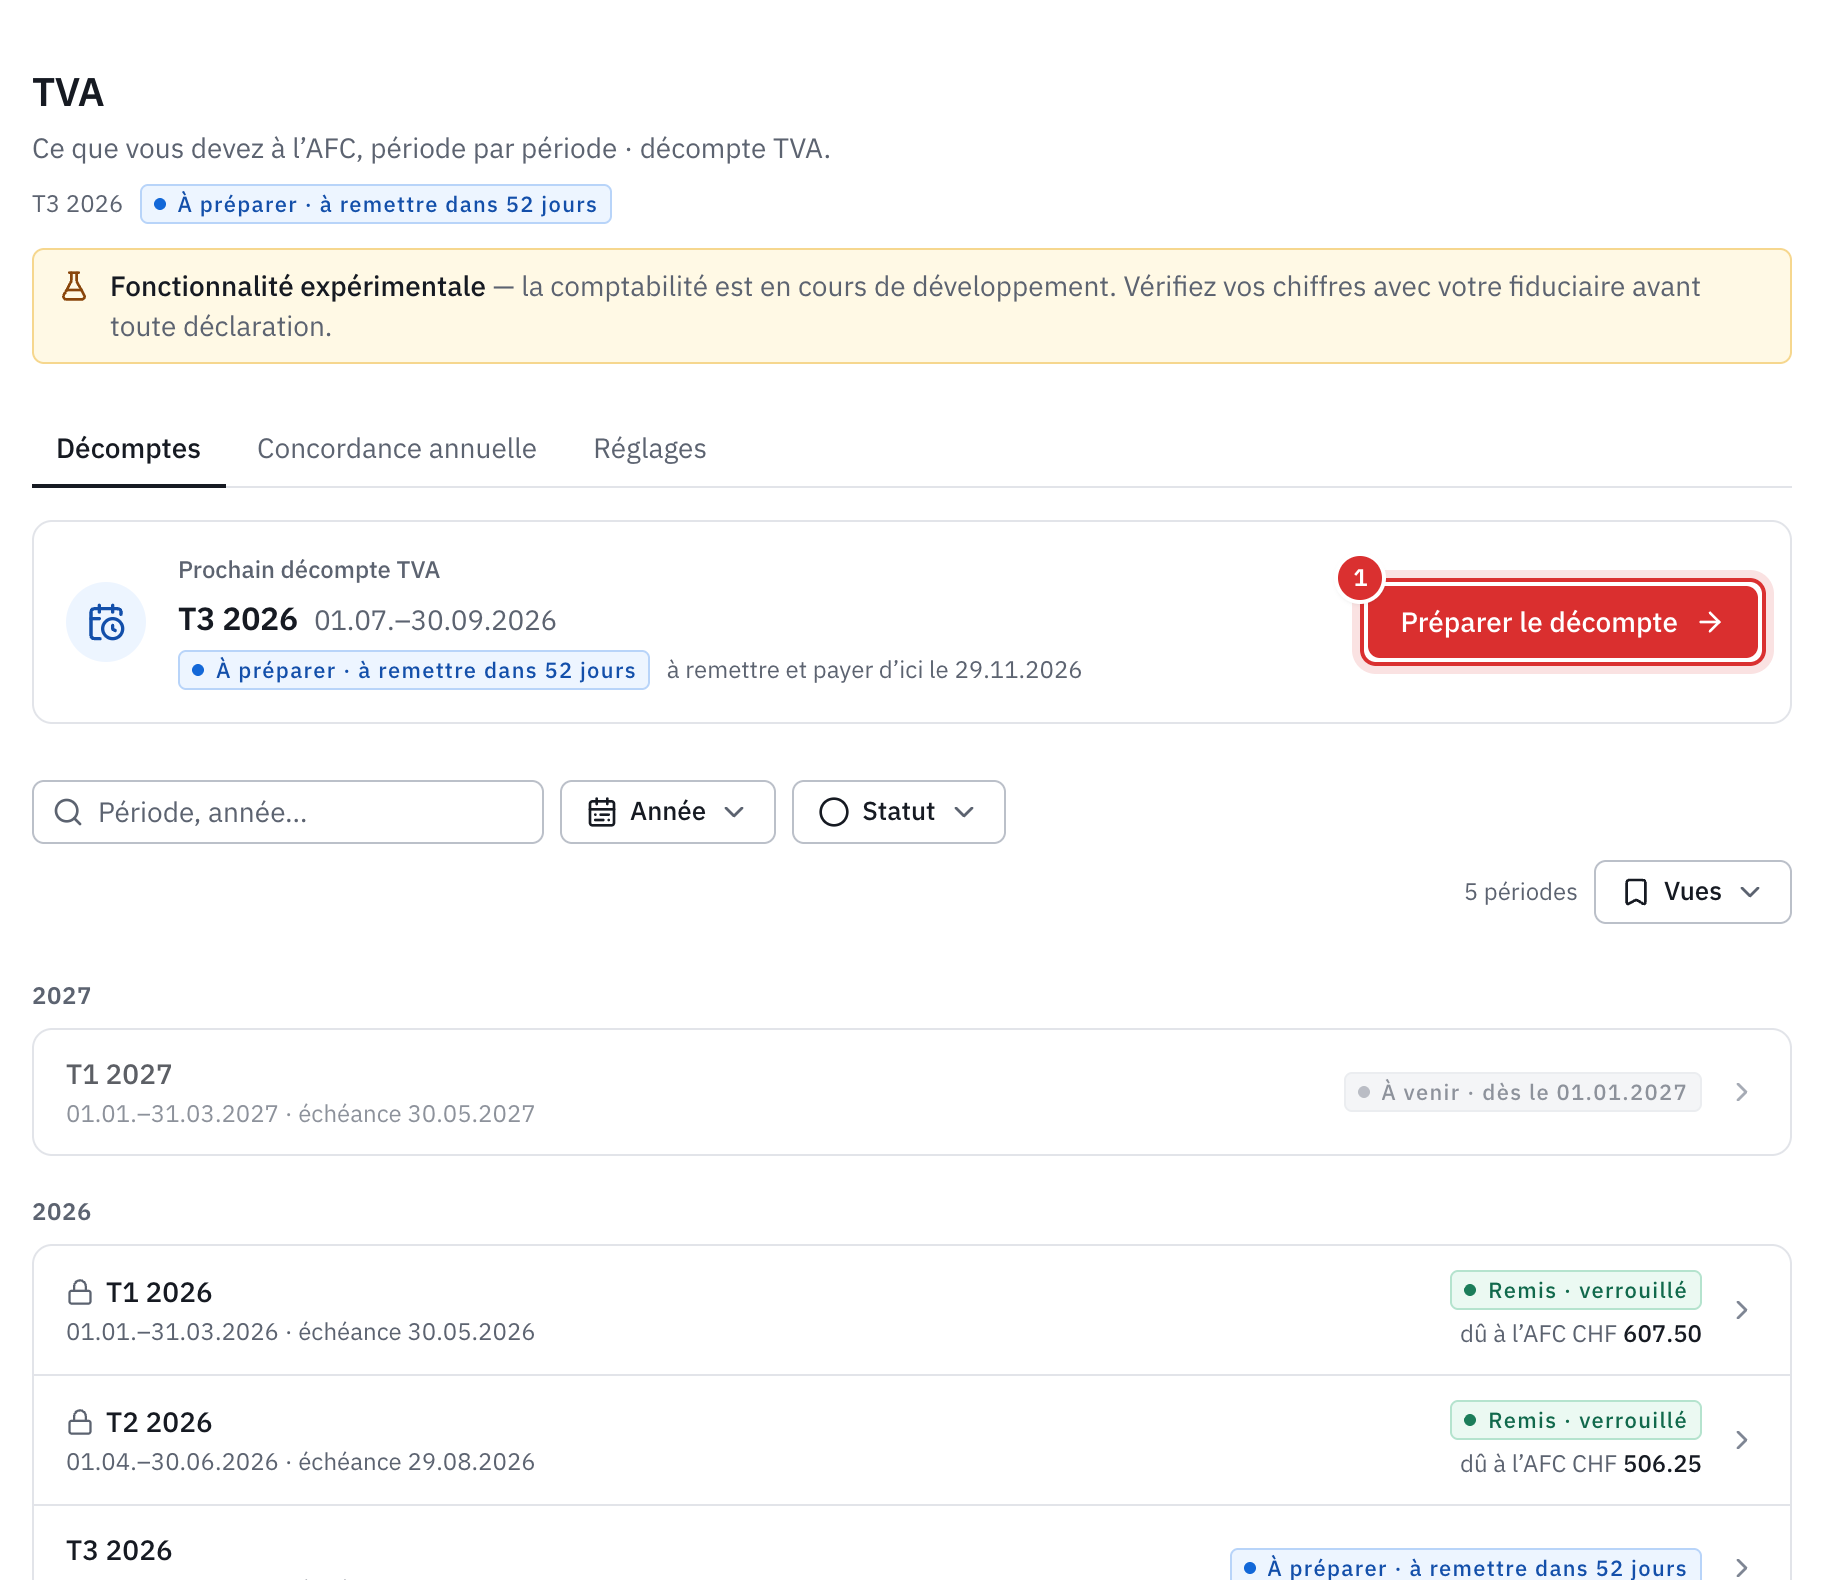Click the À préparer badge in the Prochain décompte card
This screenshot has width=1824, height=1580.
tap(414, 670)
